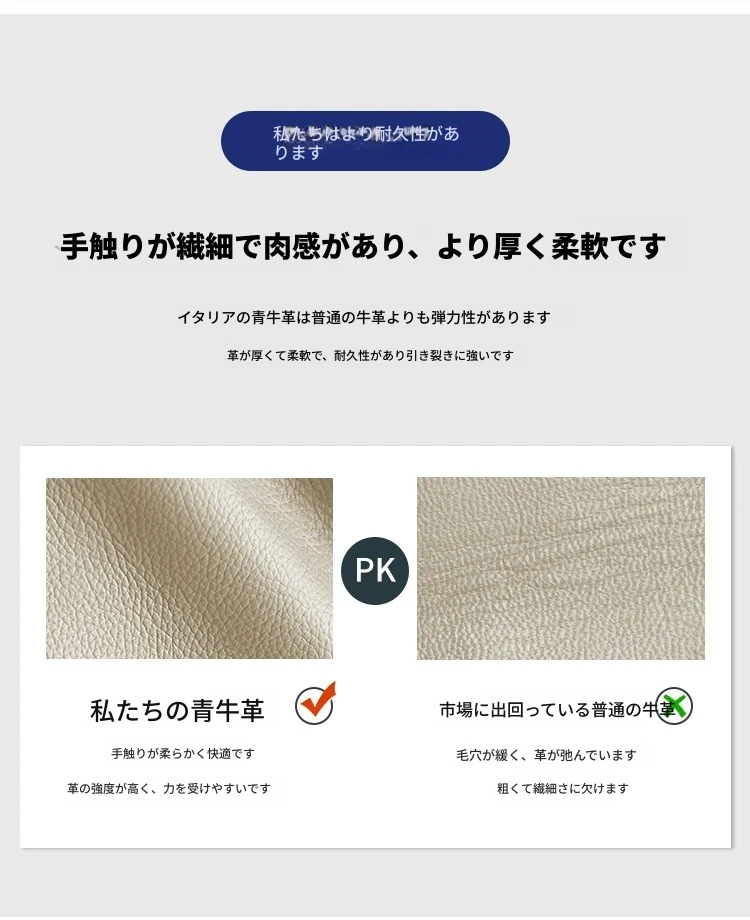750x920 pixels.
Task: Click the text 手触りが柔らかく快適です
Action: click(183, 753)
